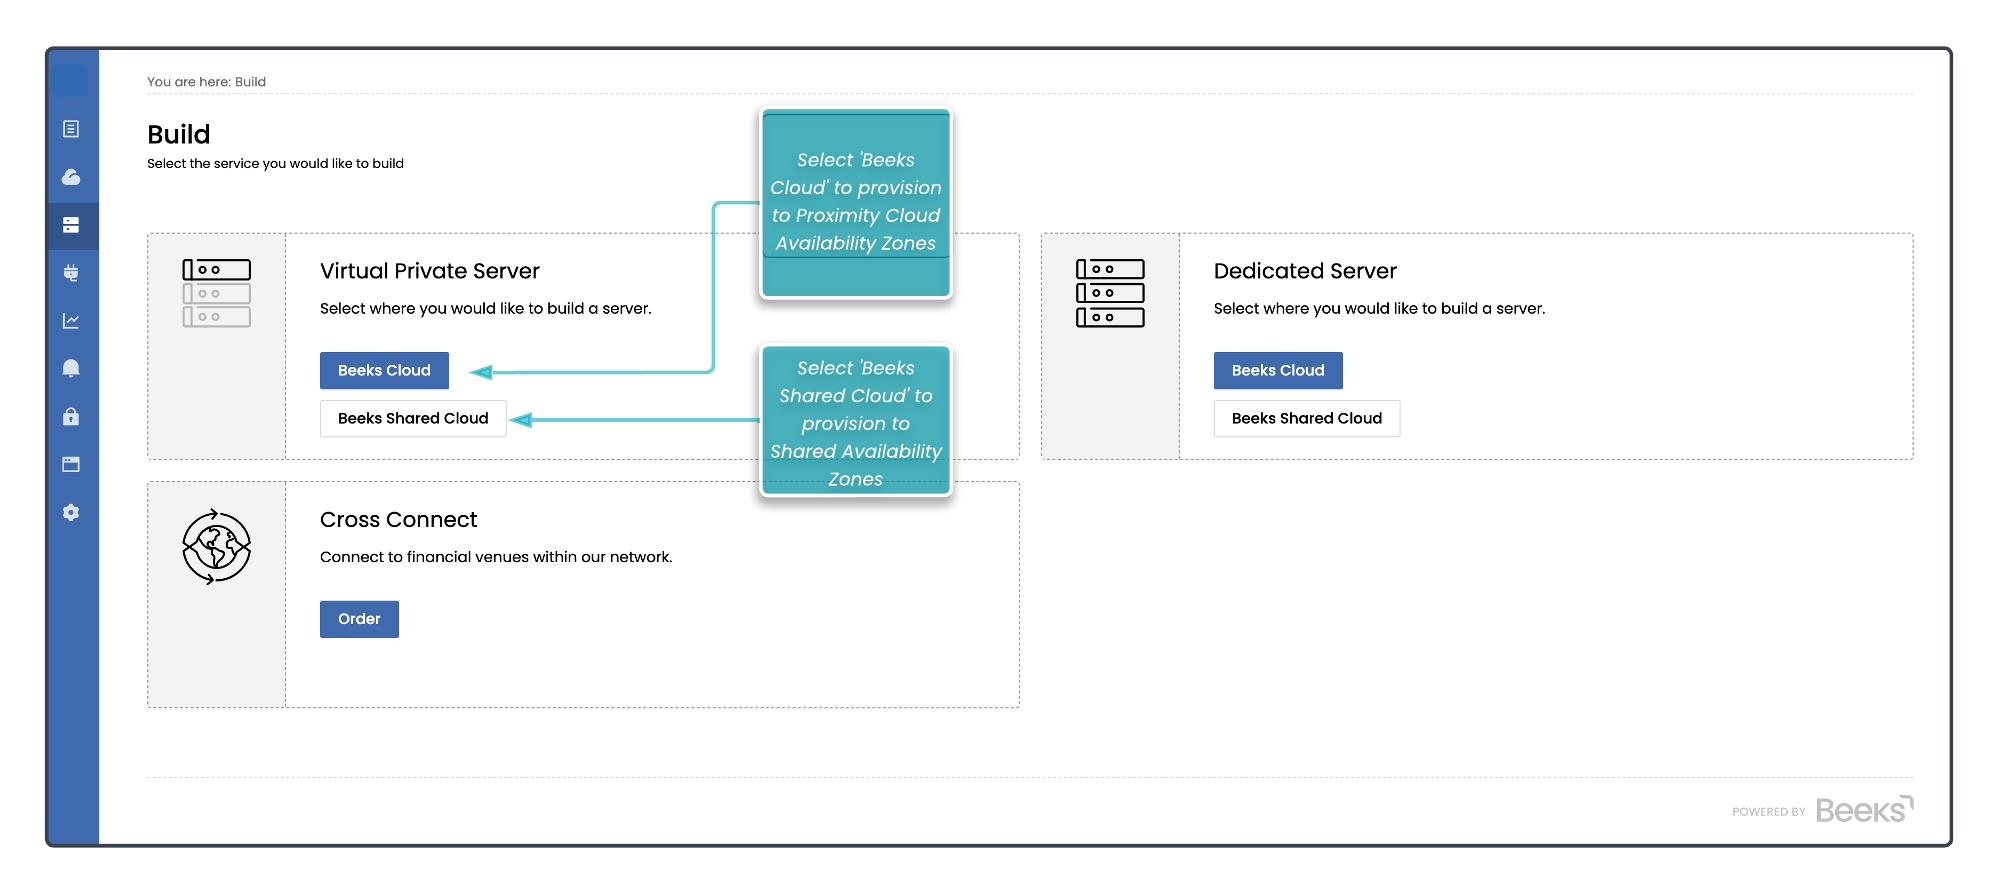Click the cloud icon in sidebar
Screen dimensions: 2000x893
(71, 177)
